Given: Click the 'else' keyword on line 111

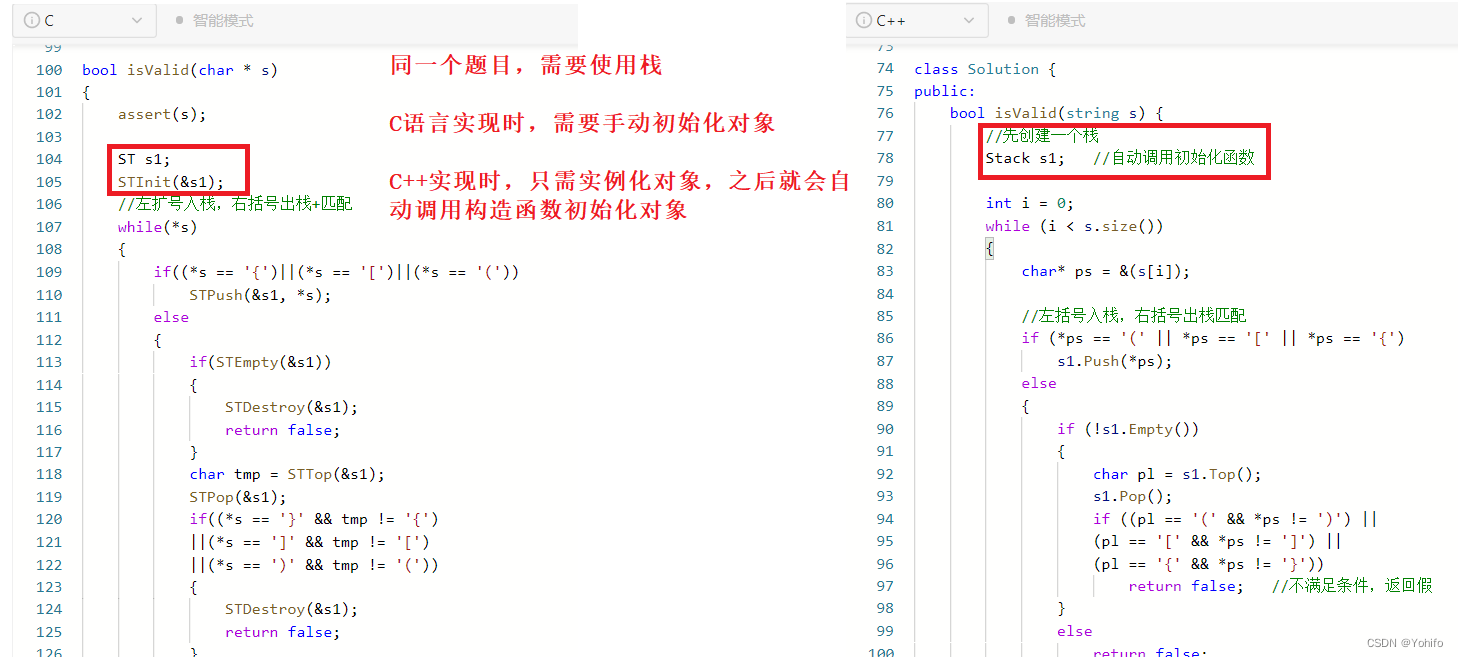Looking at the screenshot, I should tap(171, 317).
